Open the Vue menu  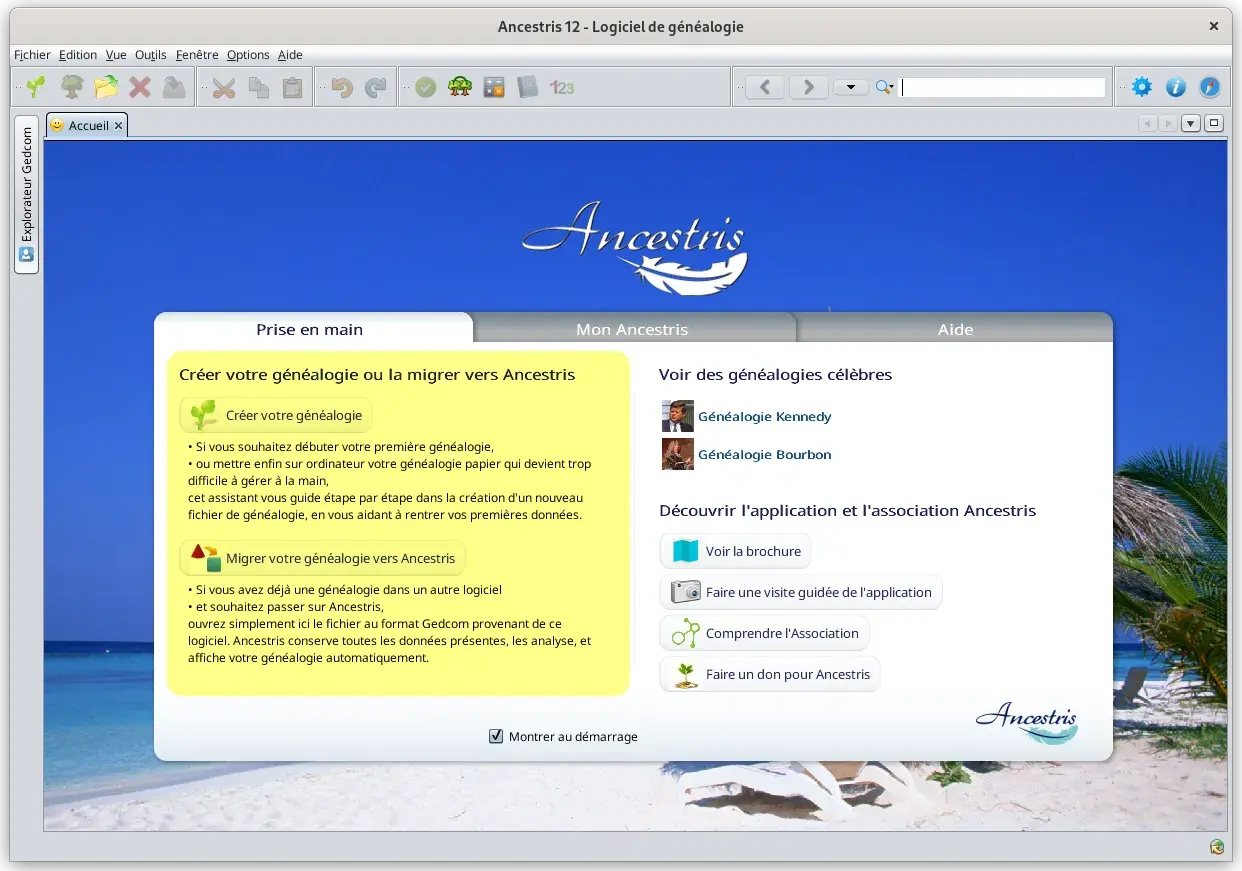[116, 55]
